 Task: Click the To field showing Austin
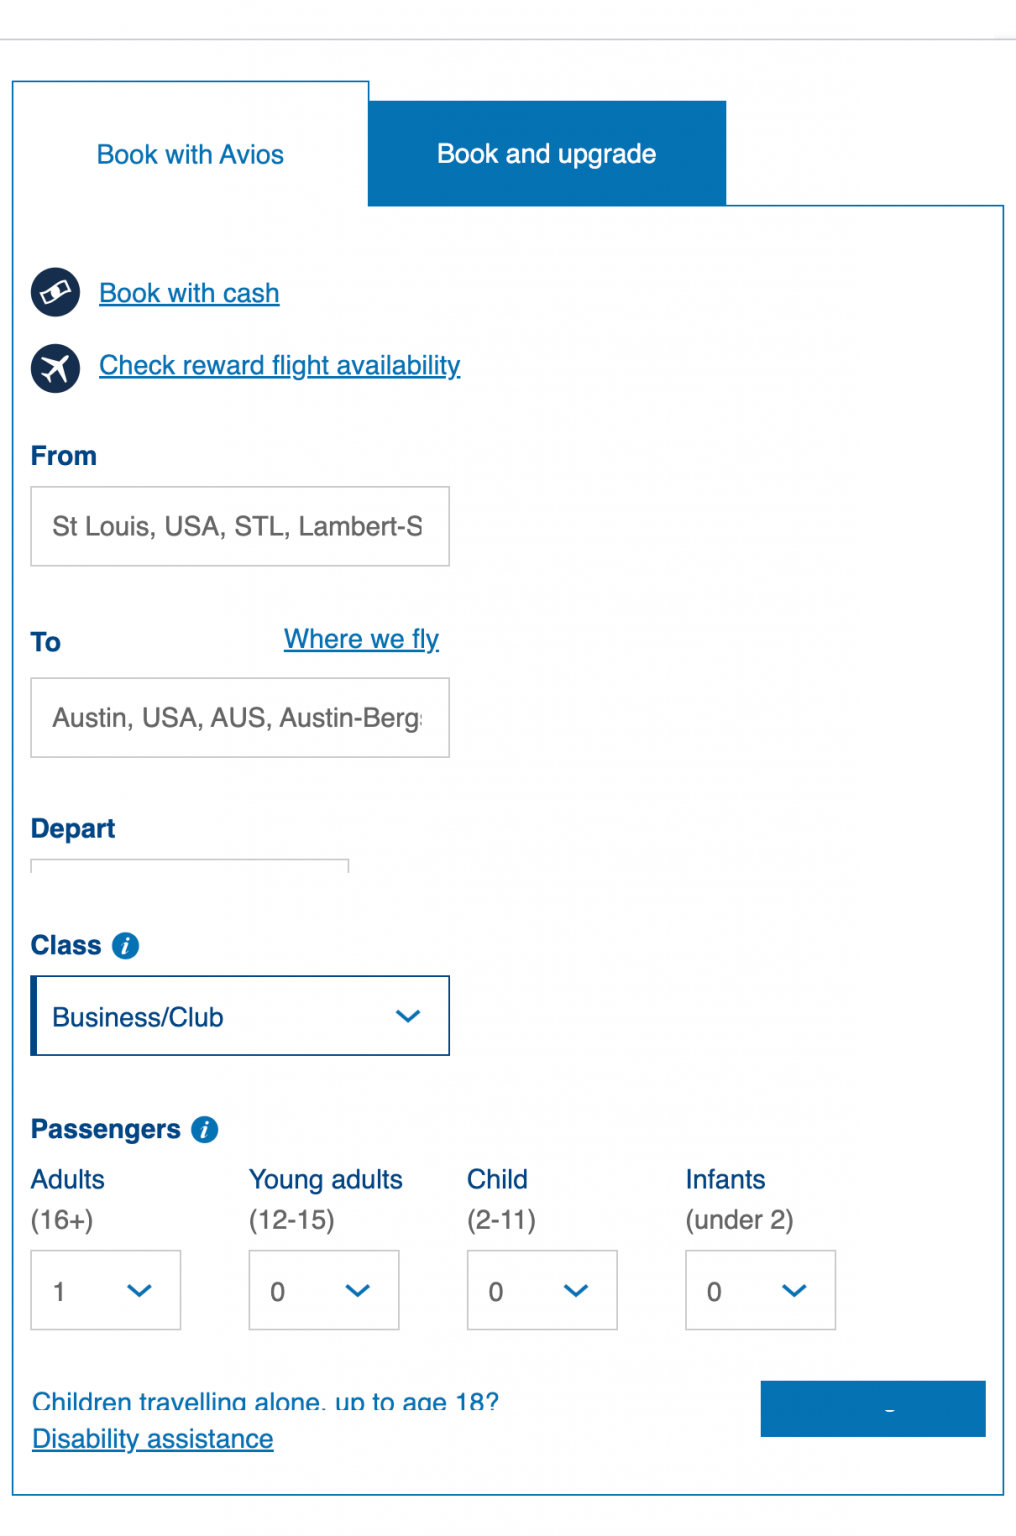(x=240, y=717)
